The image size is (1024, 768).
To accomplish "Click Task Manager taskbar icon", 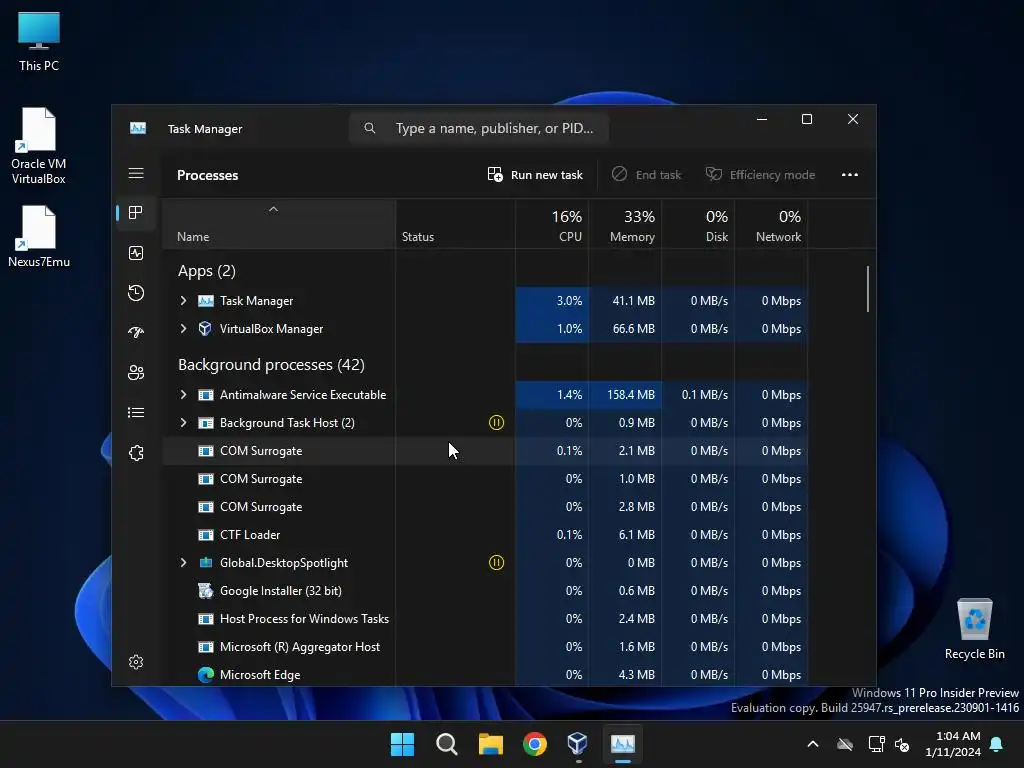I will 622,744.
